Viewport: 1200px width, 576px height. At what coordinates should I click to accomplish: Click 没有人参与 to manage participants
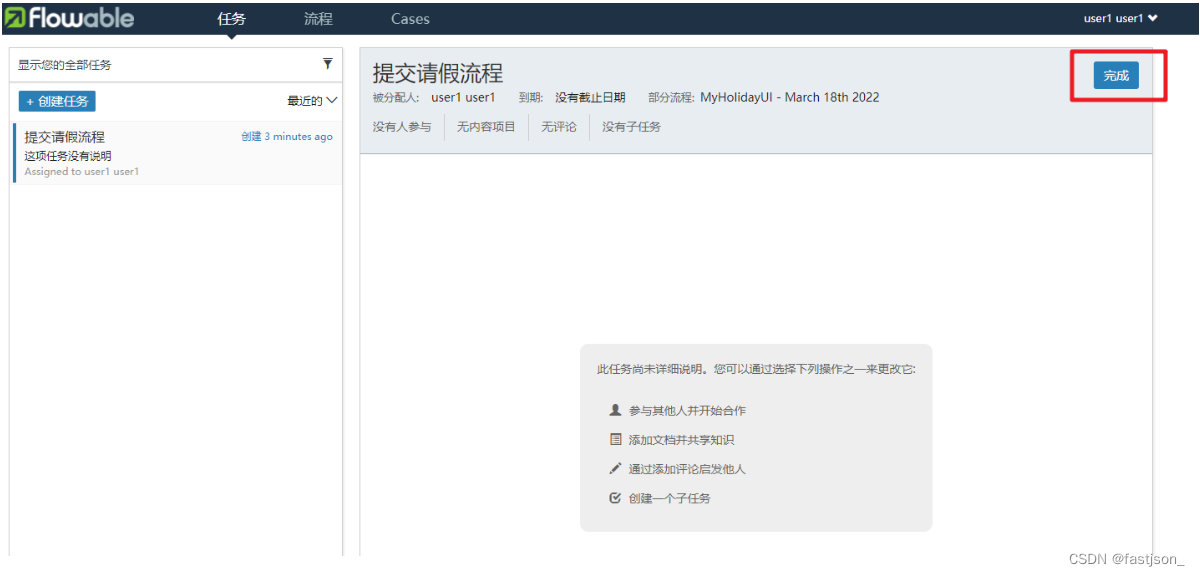pyautogui.click(x=401, y=127)
